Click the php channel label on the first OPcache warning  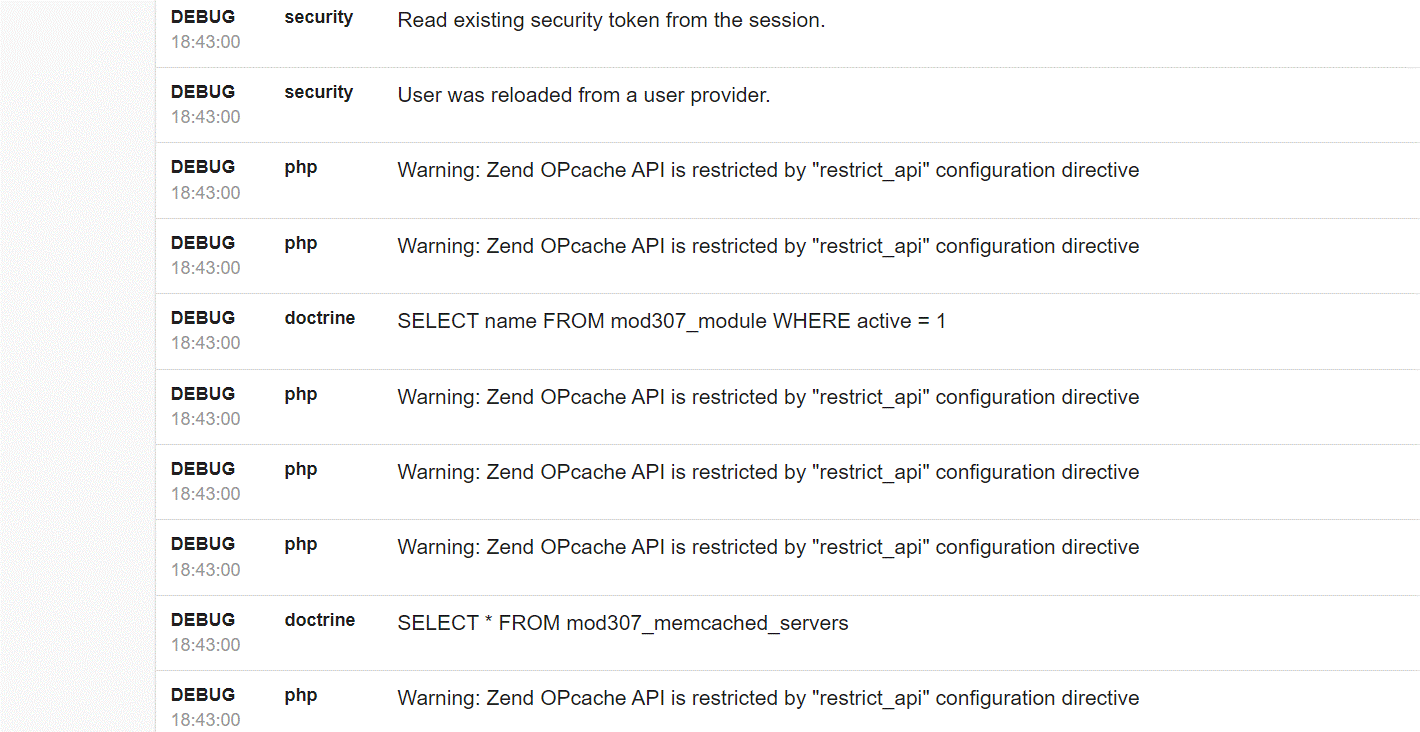[x=300, y=167]
